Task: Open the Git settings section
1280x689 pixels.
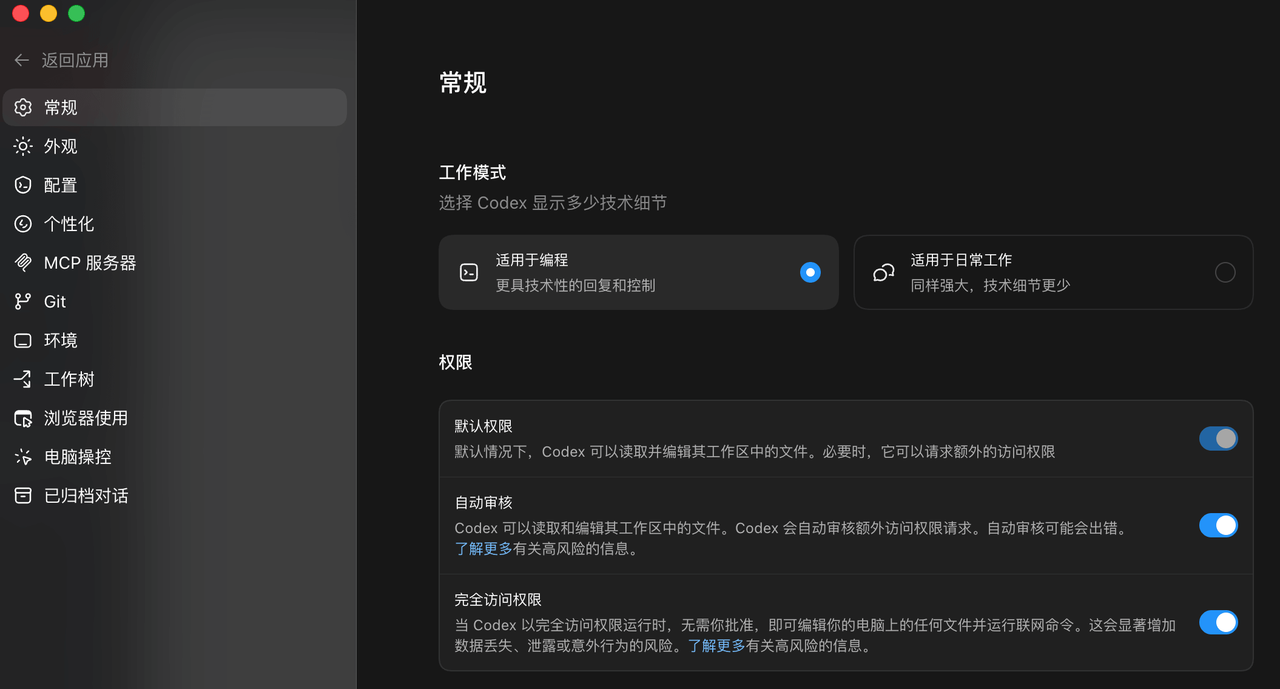Action: (175, 301)
